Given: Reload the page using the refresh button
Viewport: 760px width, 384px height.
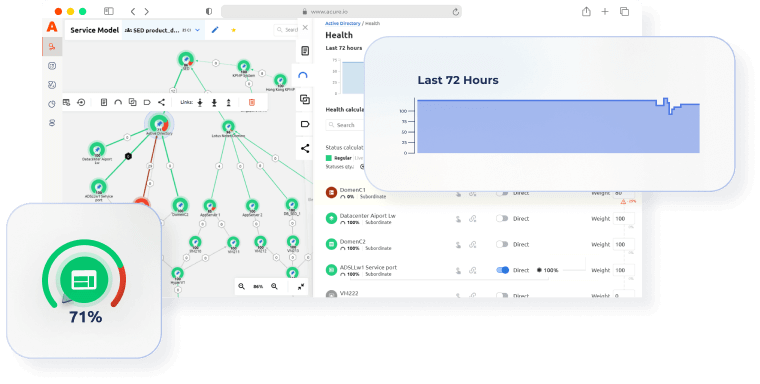Looking at the screenshot, I should point(456,12).
